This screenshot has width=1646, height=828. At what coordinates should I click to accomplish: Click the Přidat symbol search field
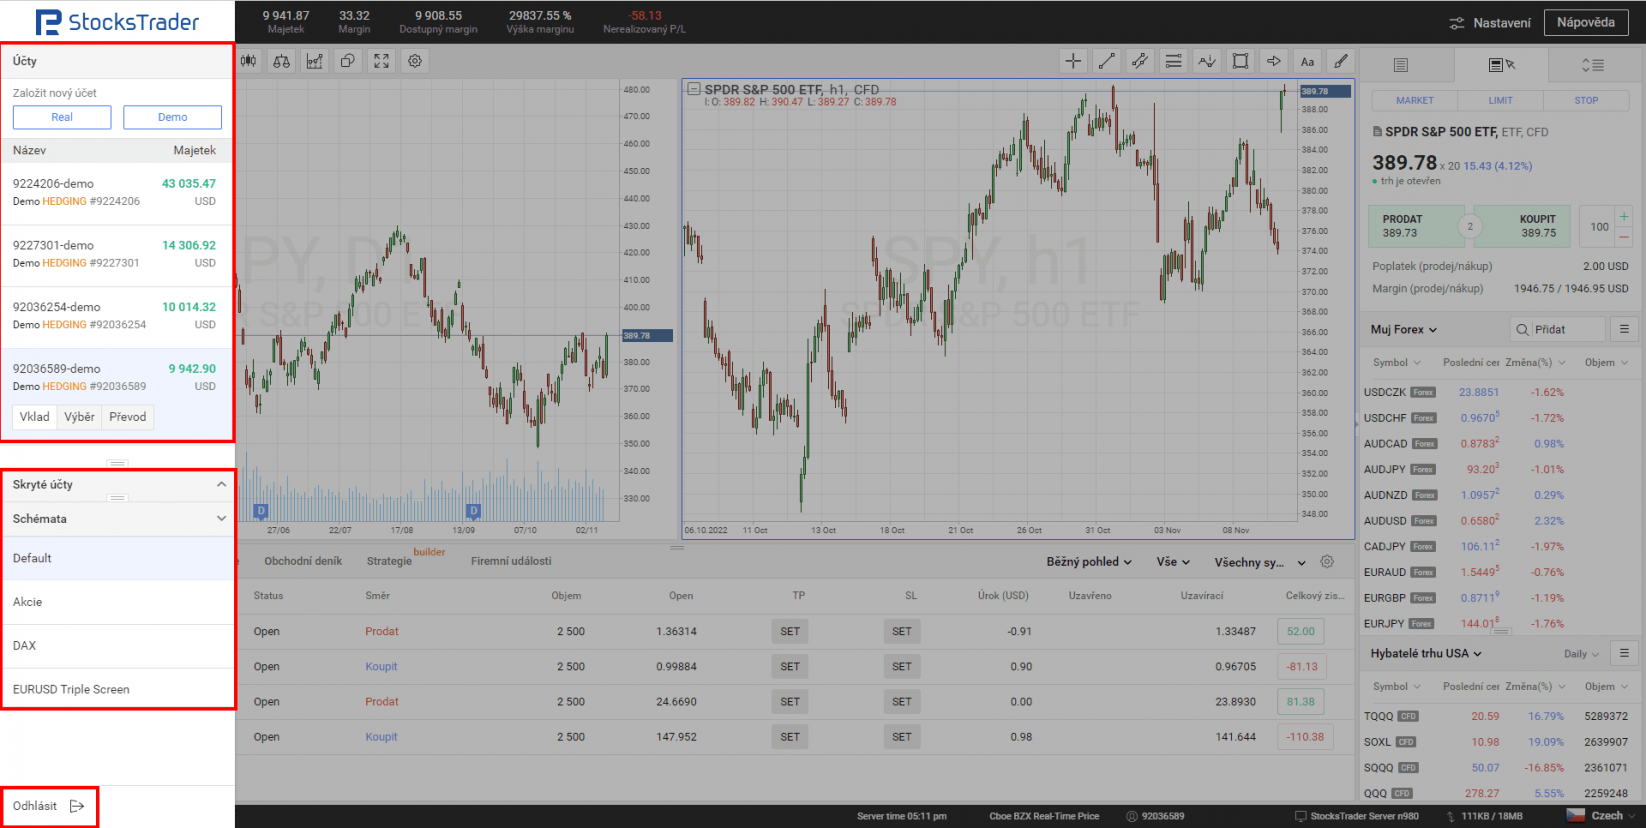[x=1557, y=329]
